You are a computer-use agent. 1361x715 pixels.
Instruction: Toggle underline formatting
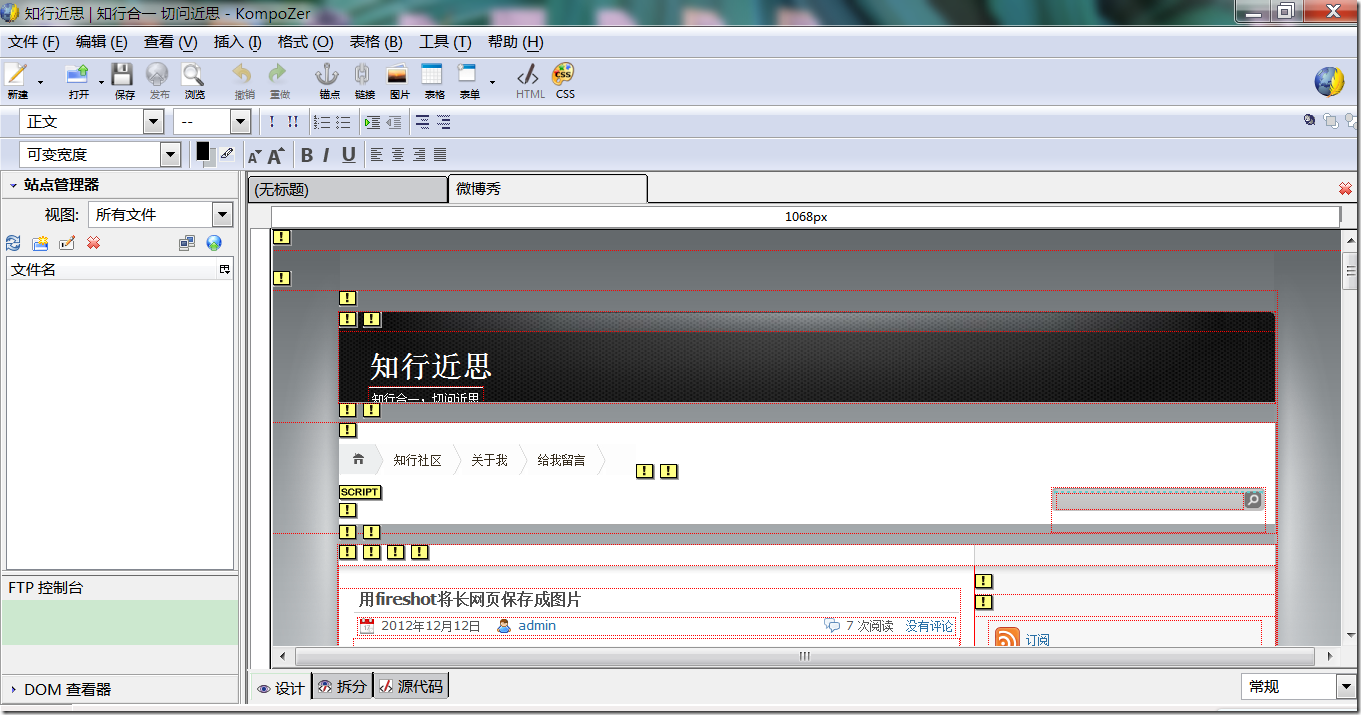coord(348,155)
